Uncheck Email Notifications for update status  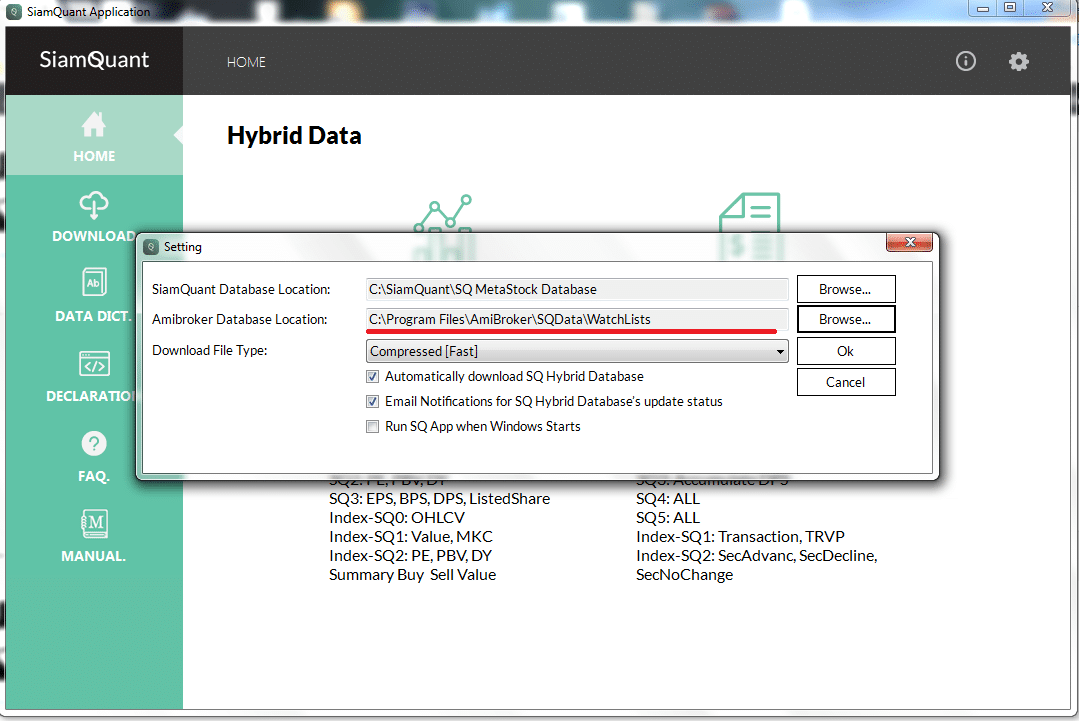pos(373,402)
